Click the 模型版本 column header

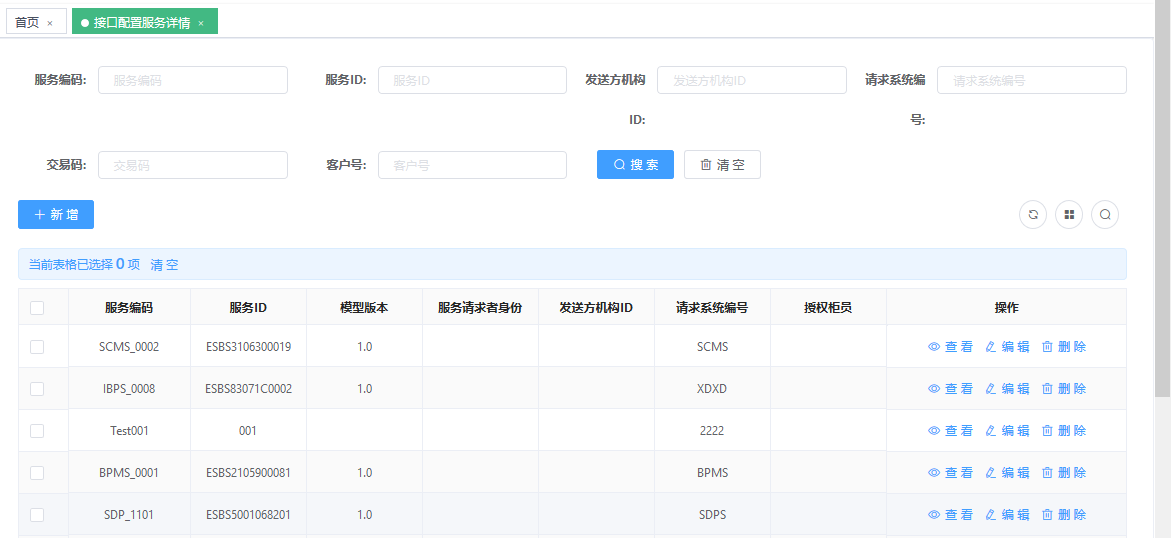tap(364, 308)
